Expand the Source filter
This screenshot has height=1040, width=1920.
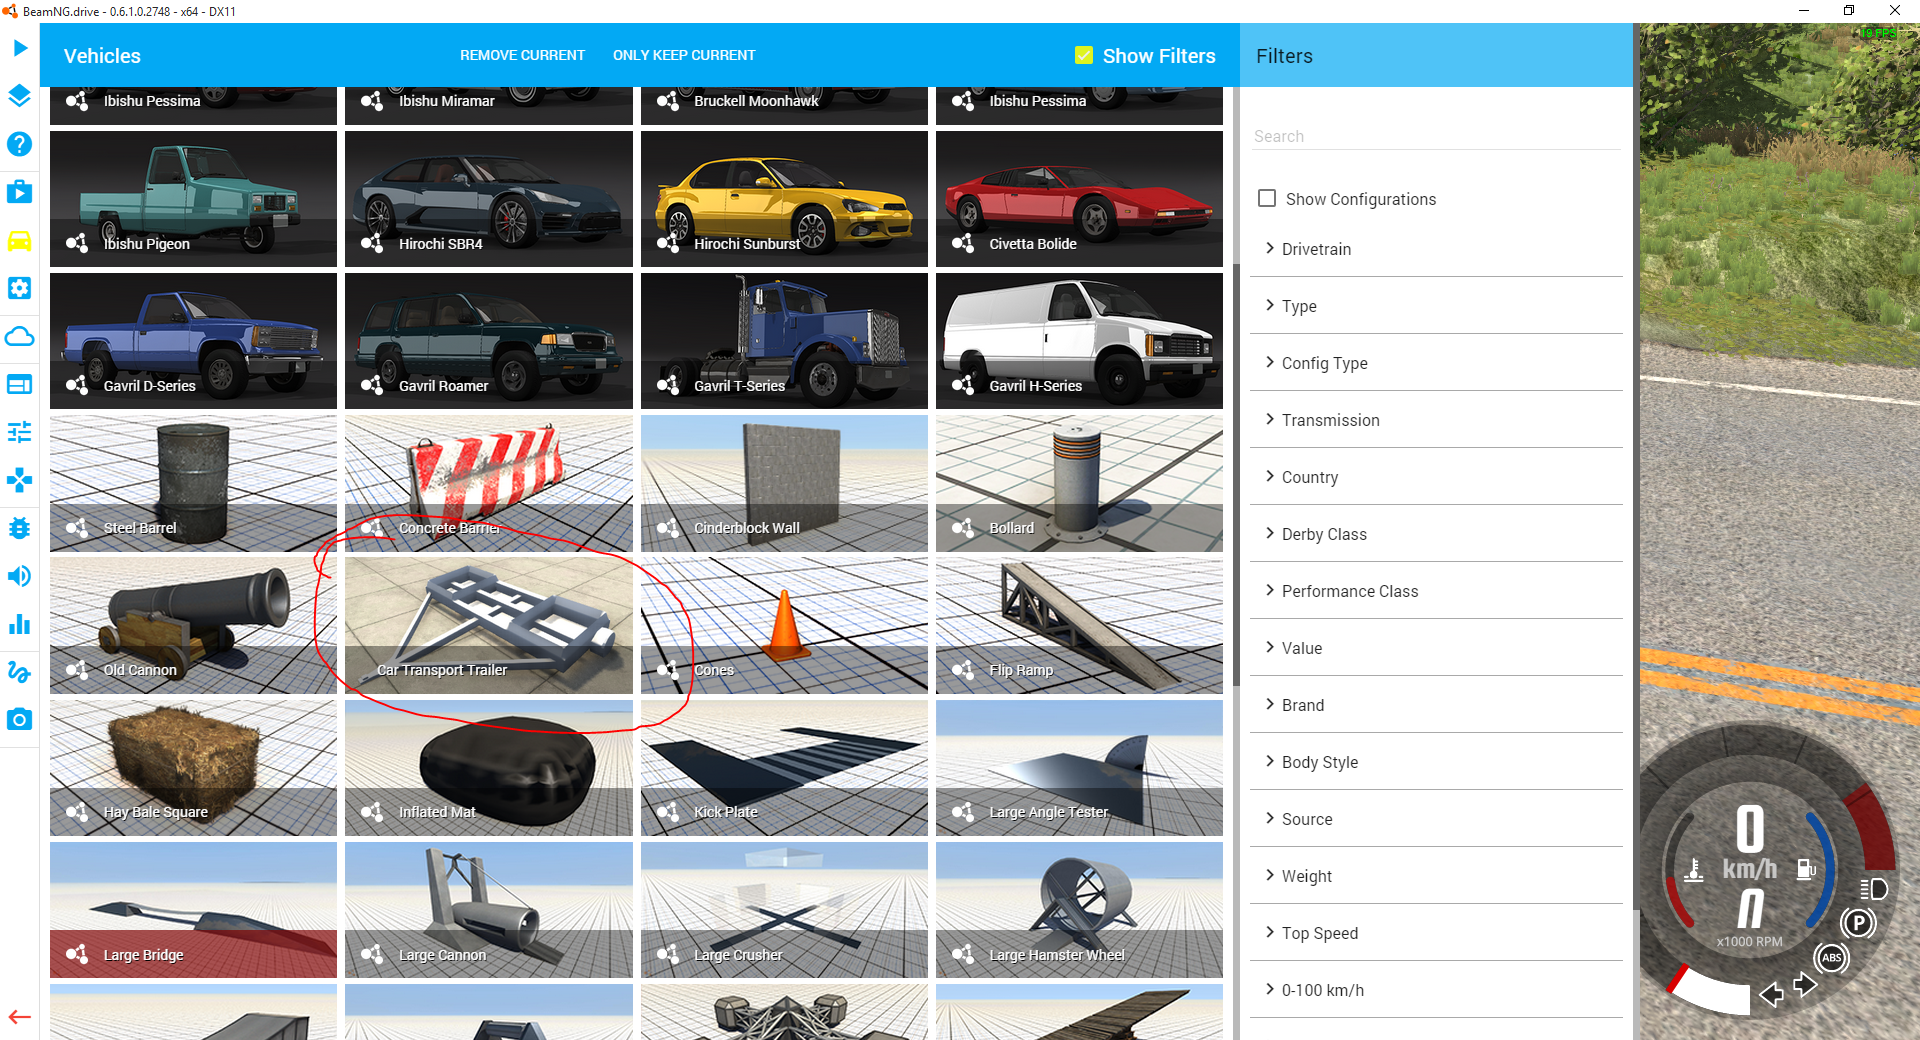(x=1436, y=819)
